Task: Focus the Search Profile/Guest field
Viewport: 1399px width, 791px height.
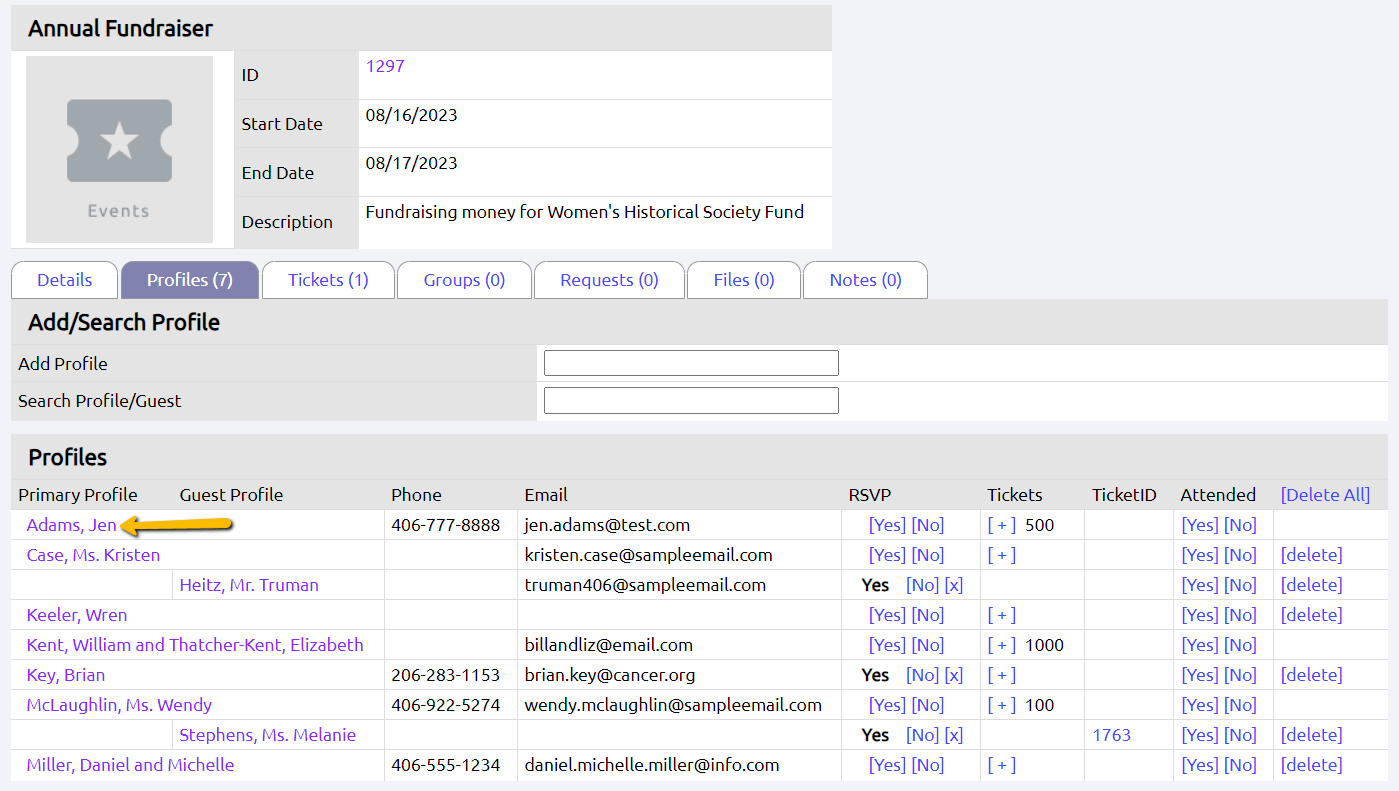Action: (691, 401)
